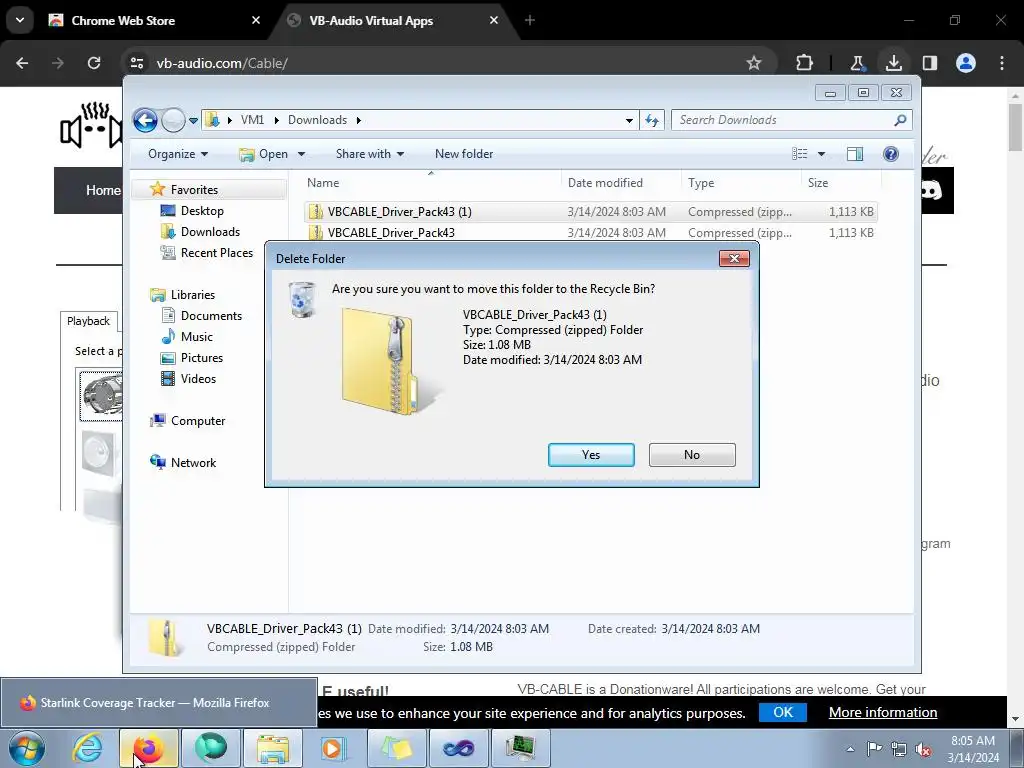Sort by Size column header
Screen dimensions: 1024x768
tap(841, 183)
